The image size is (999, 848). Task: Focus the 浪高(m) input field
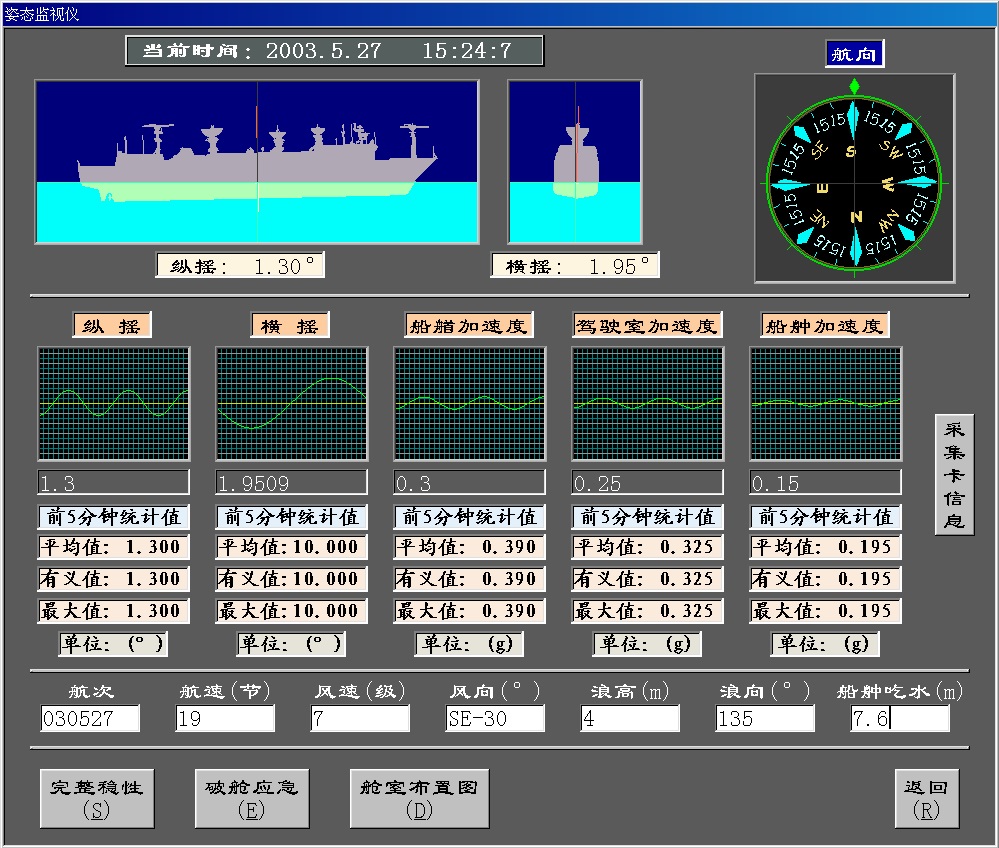click(630, 718)
